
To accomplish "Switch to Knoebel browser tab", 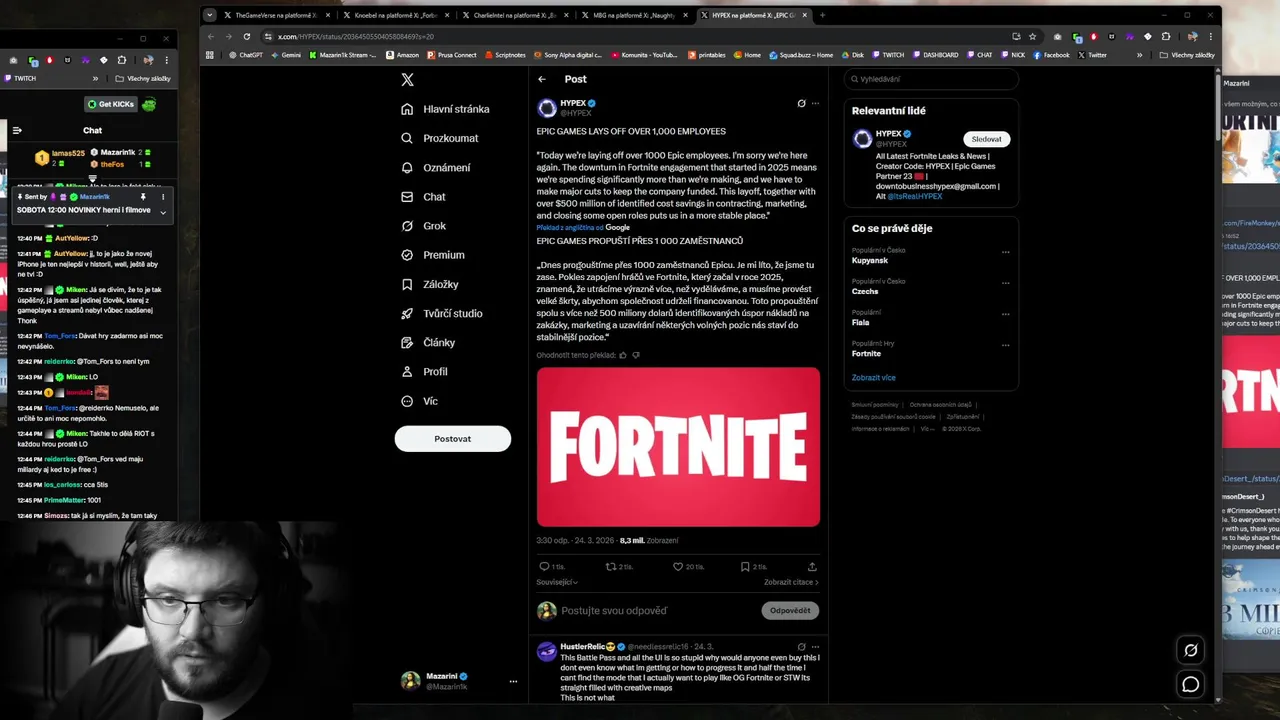I will 395,15.
